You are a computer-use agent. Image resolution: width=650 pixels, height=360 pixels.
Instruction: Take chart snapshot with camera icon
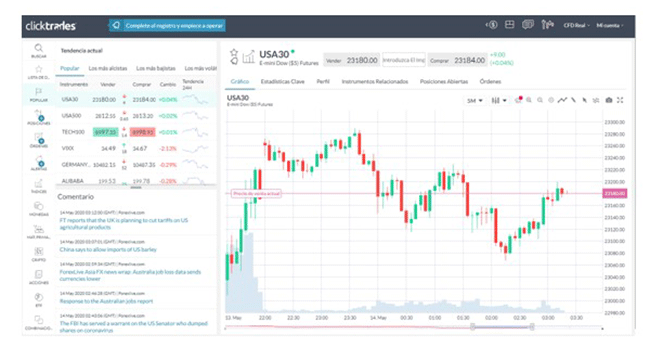(609, 100)
